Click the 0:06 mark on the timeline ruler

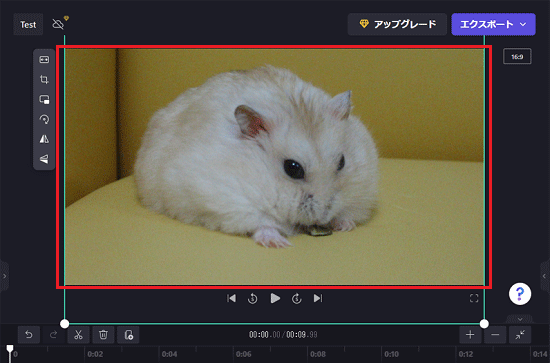point(243,354)
